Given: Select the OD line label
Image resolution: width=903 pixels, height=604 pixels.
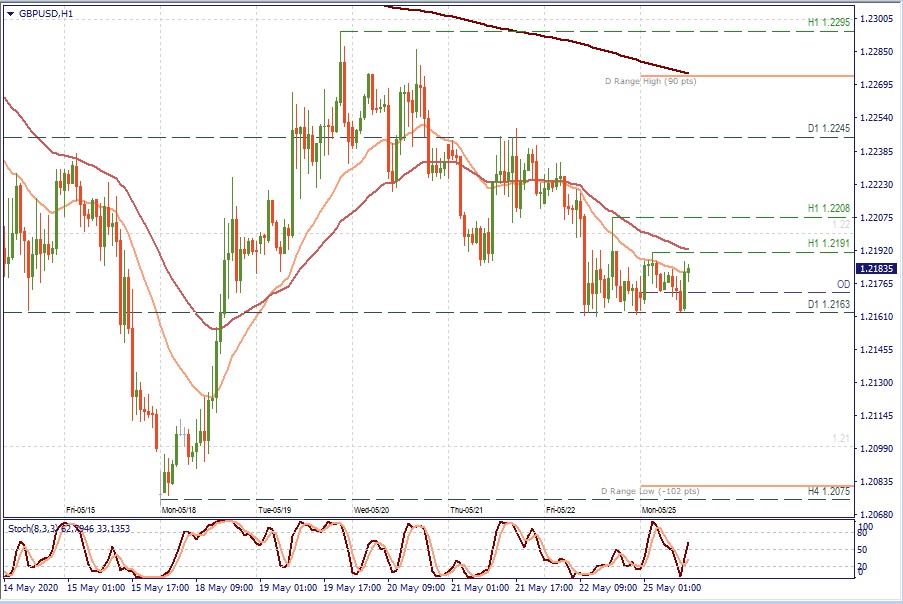Looking at the screenshot, I should coord(842,285).
